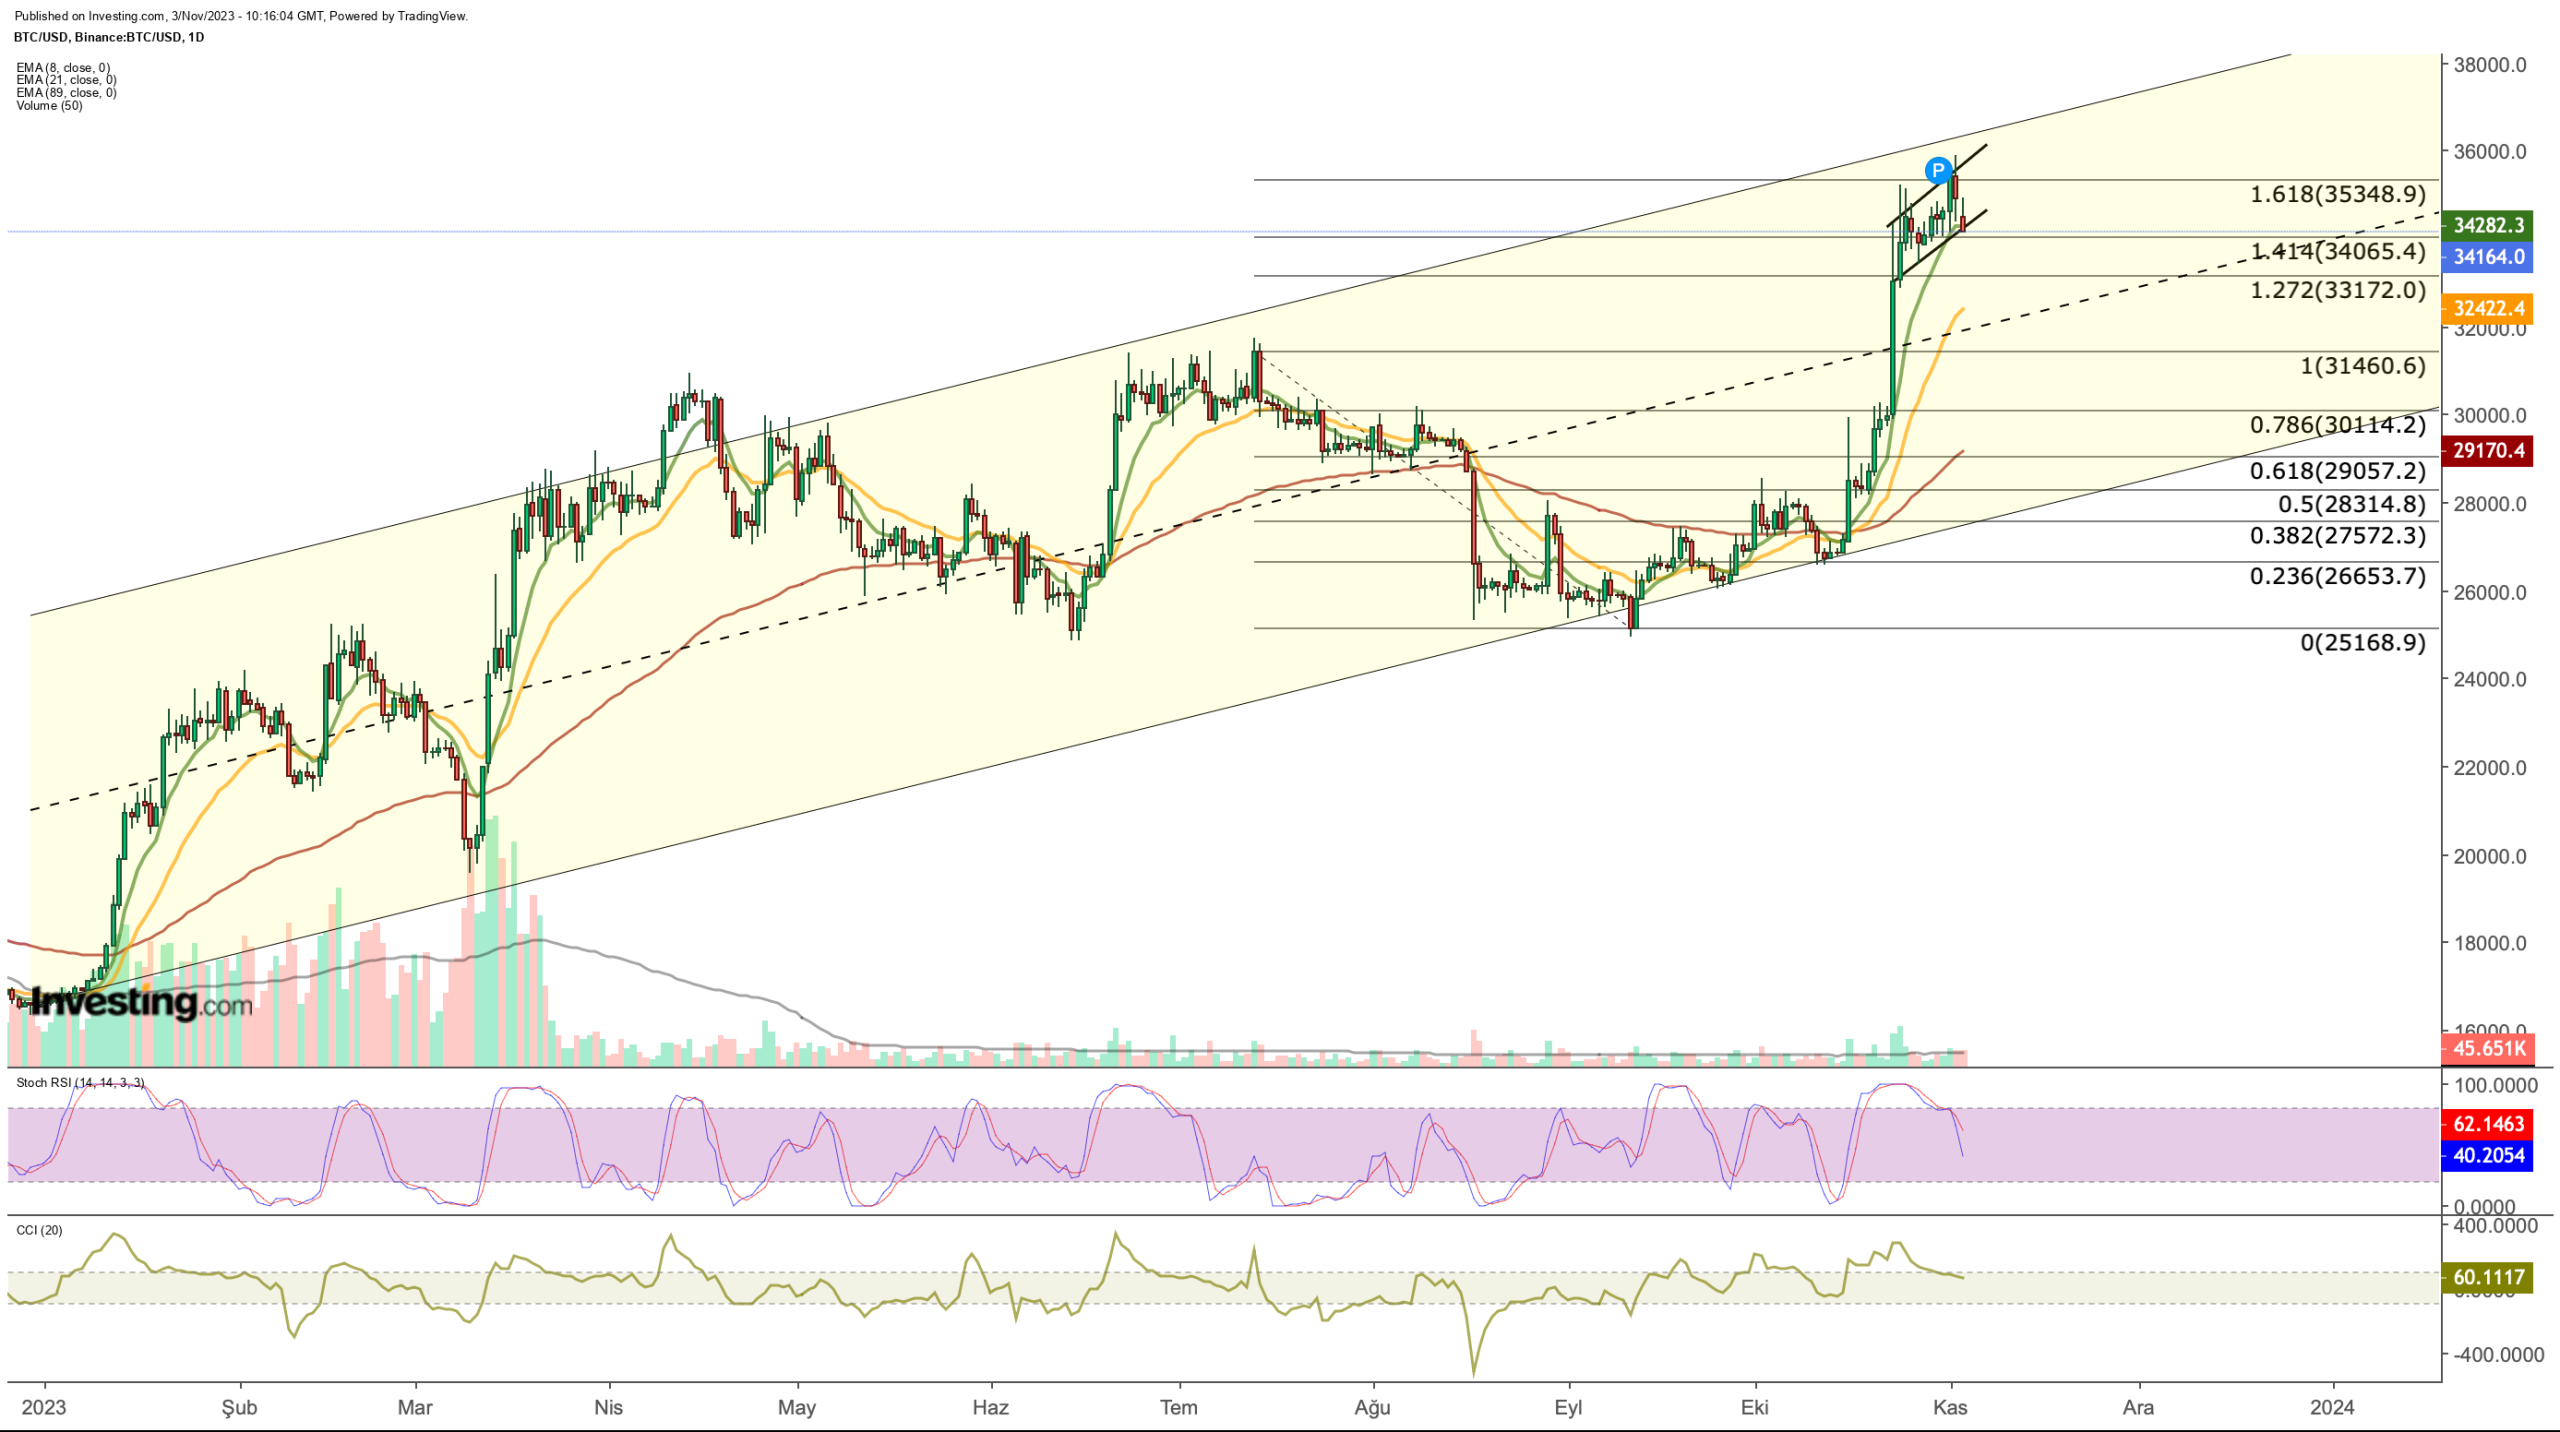Click the red 45.651K volume tag

click(2487, 1049)
